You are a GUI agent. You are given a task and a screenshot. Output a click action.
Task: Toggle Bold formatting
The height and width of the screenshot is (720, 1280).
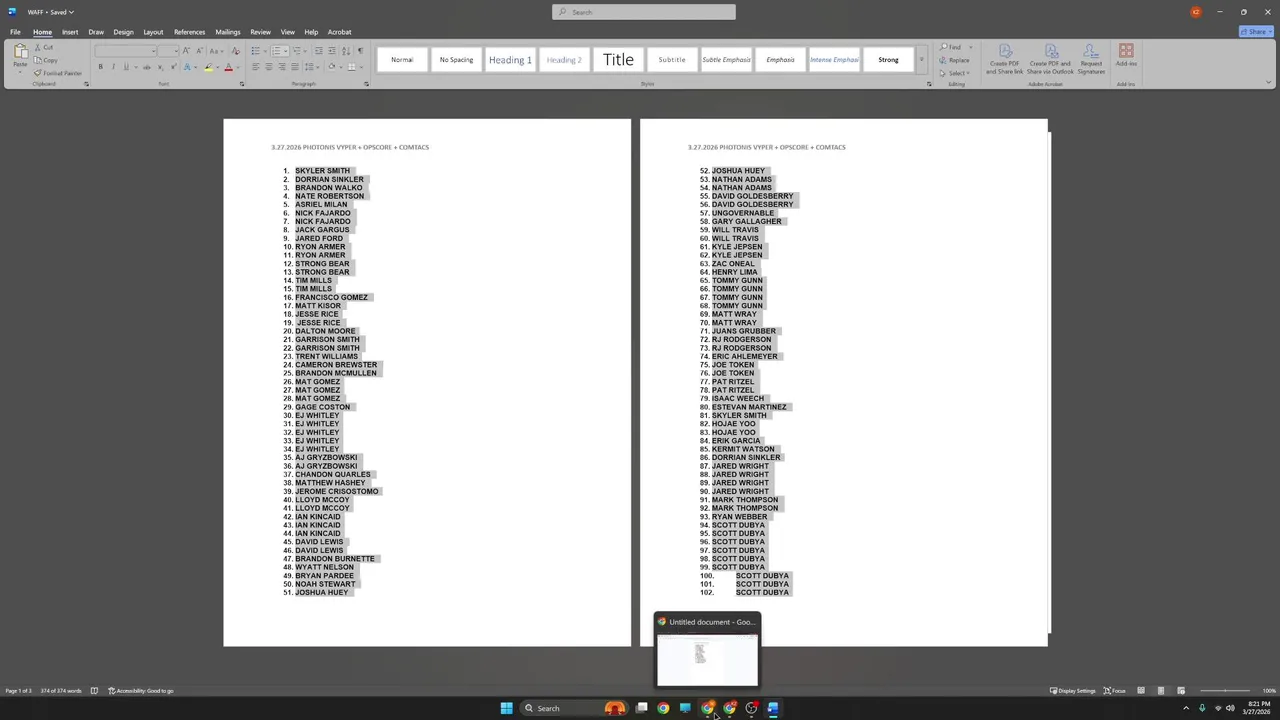click(100, 67)
